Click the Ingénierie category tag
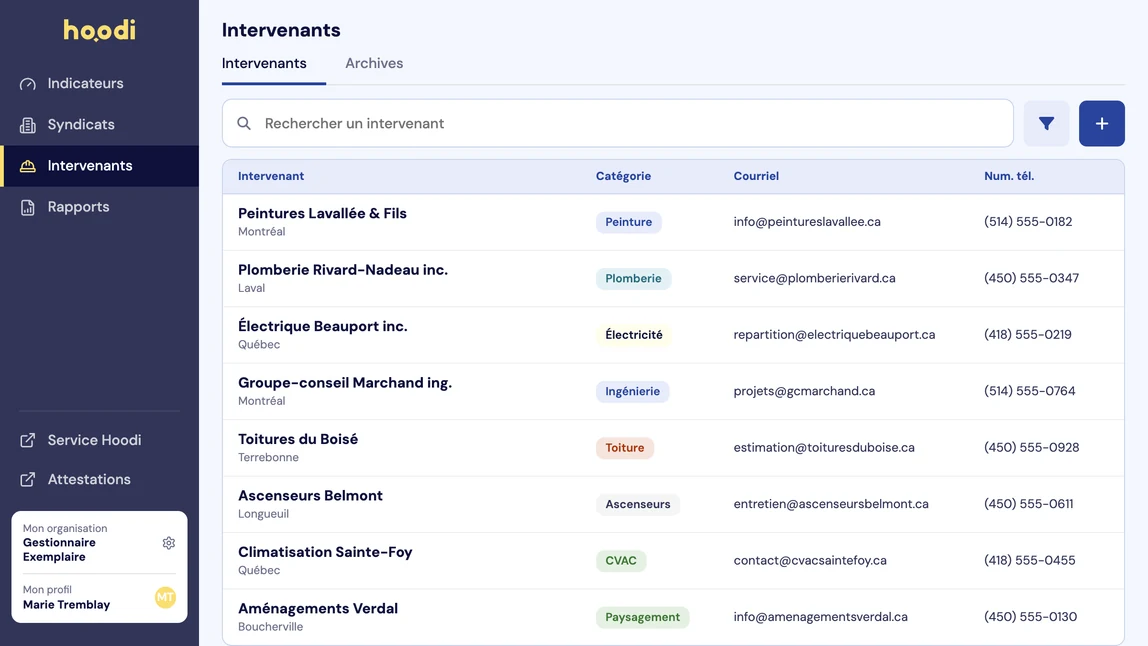1148x646 pixels. 633,391
